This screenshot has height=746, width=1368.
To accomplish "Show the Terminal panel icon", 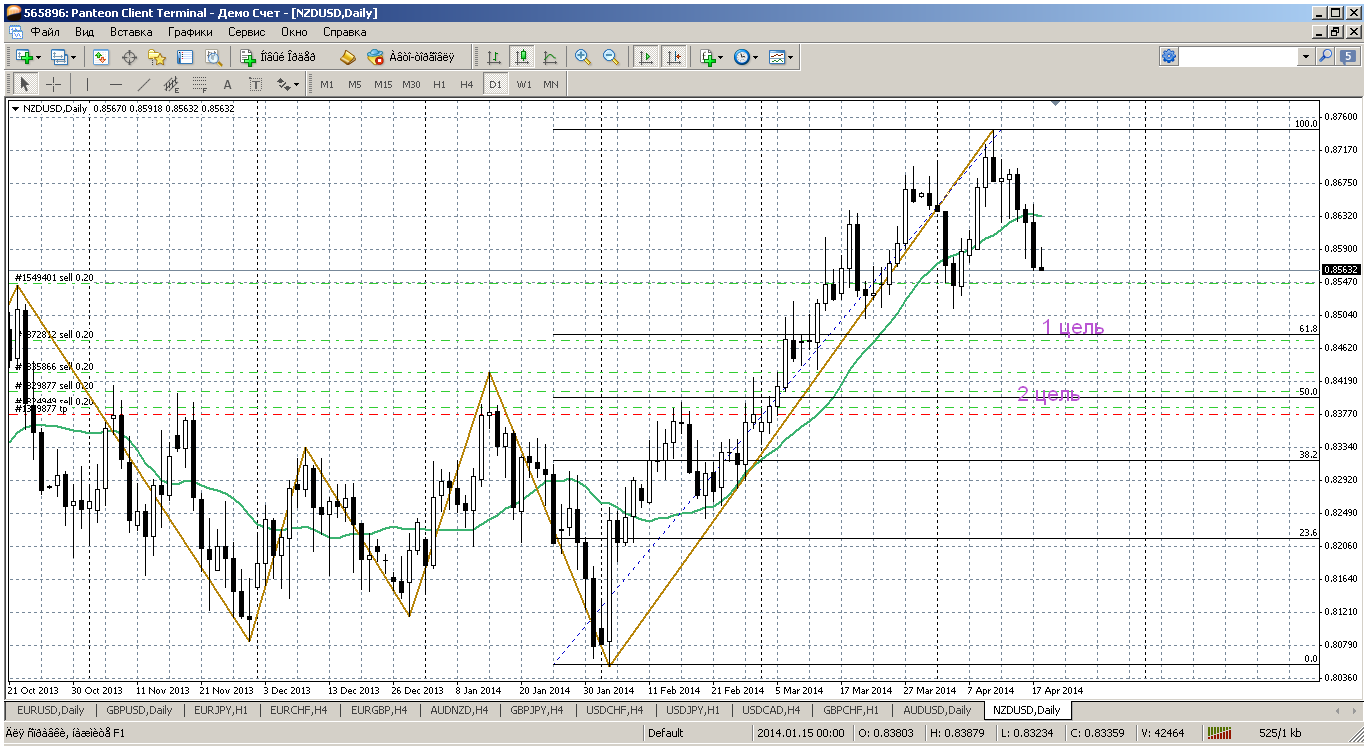I will (x=185, y=58).
